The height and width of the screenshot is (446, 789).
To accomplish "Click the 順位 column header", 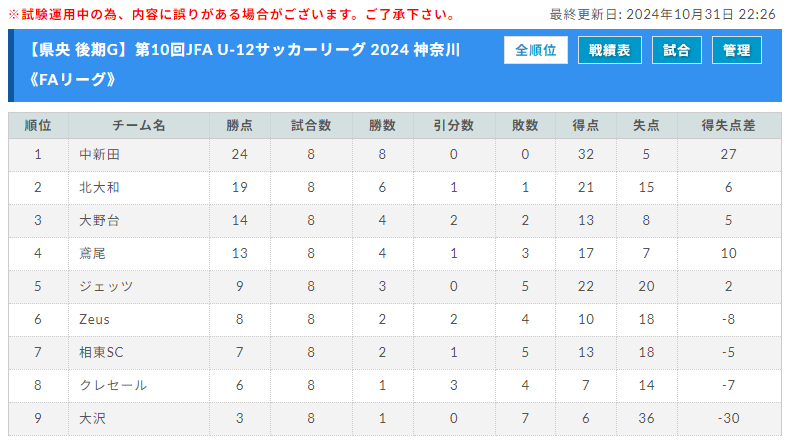I will tap(38, 125).
